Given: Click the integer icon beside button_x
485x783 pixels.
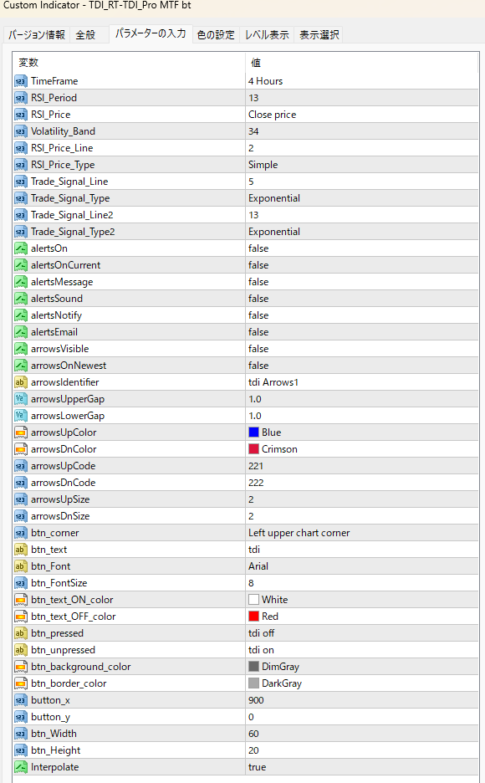Looking at the screenshot, I should pyautogui.click(x=20, y=700).
